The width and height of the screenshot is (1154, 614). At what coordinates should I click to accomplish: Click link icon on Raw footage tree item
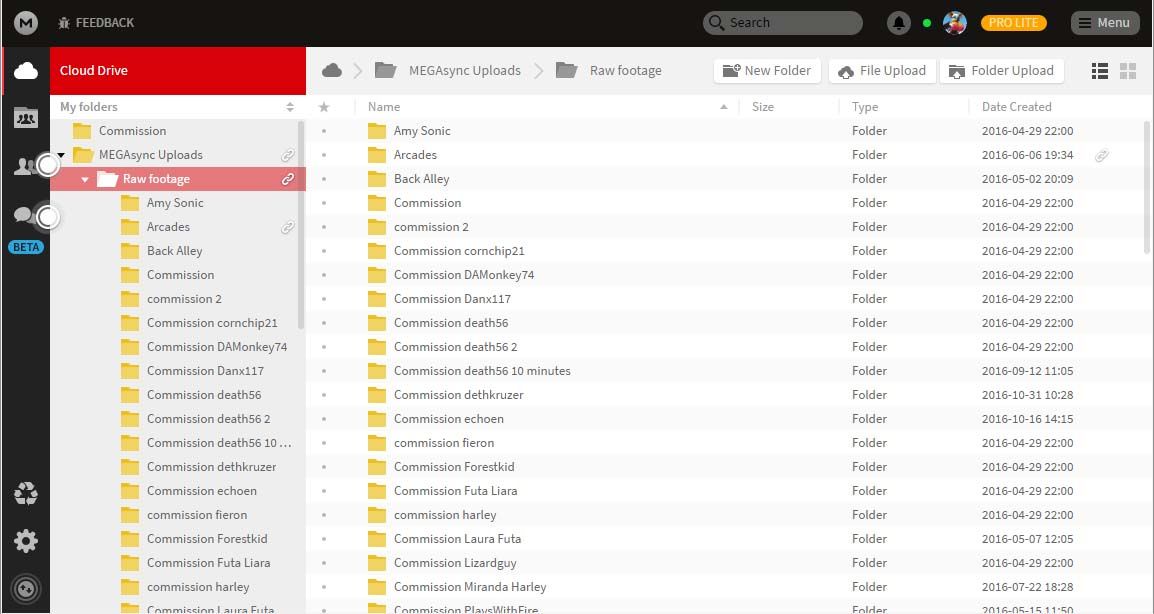tap(288, 179)
